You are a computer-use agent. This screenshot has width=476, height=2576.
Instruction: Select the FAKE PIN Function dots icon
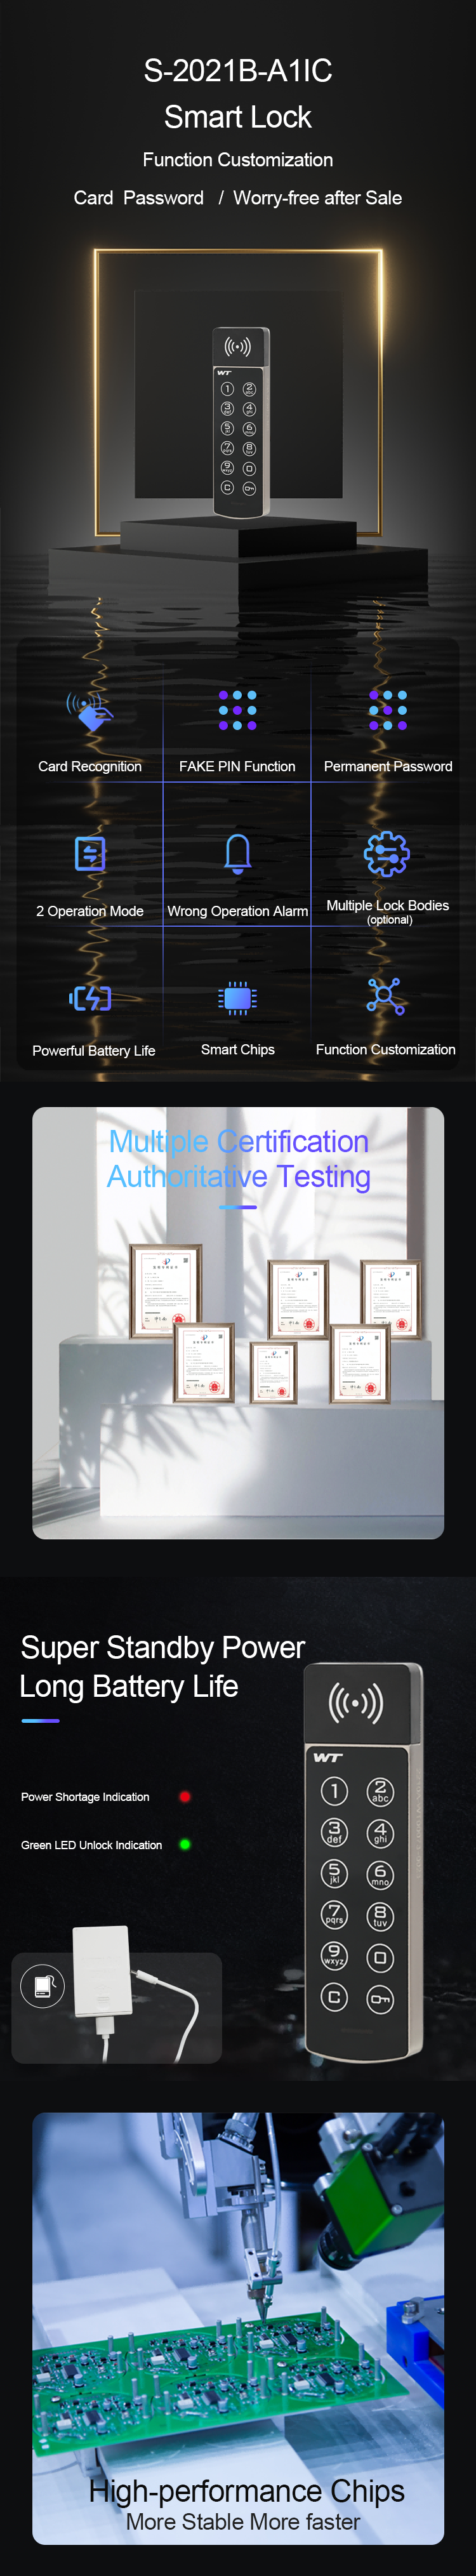[237, 710]
